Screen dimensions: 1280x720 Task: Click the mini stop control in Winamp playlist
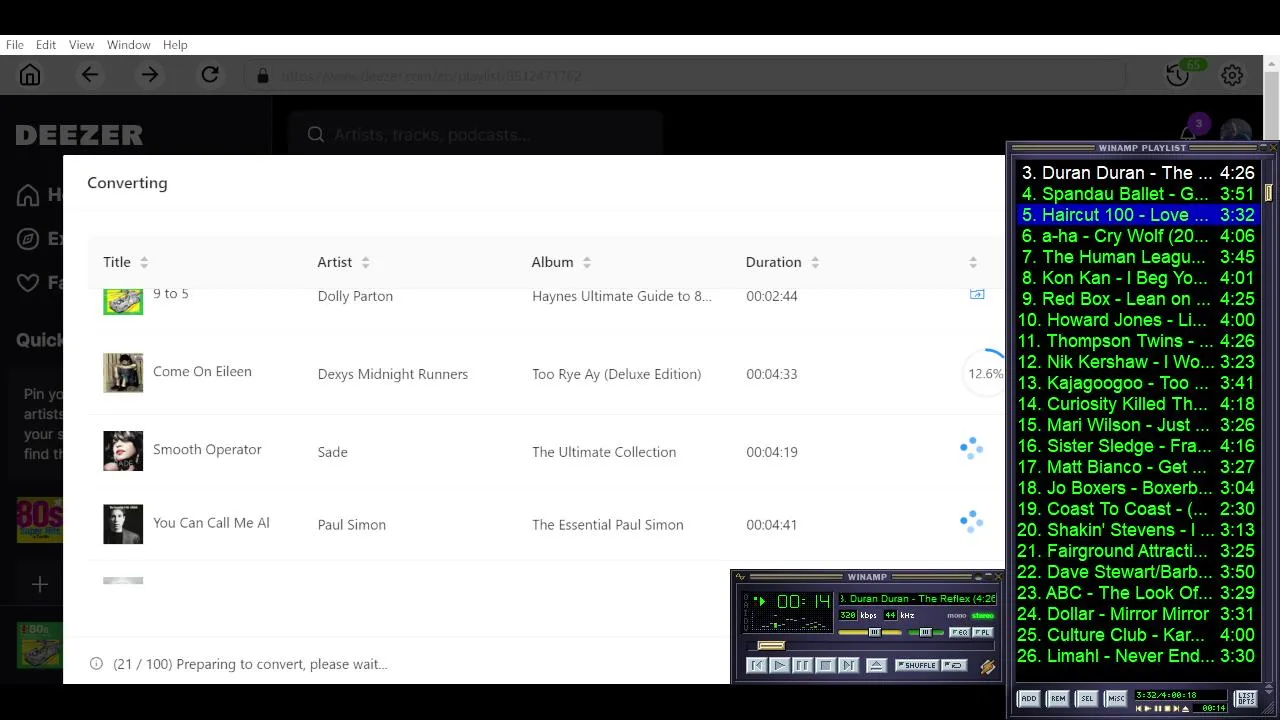[1167, 708]
